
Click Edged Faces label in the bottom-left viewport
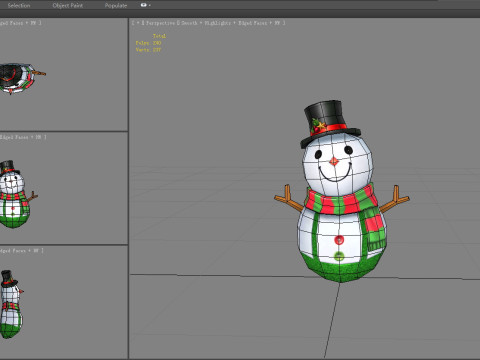(13, 250)
